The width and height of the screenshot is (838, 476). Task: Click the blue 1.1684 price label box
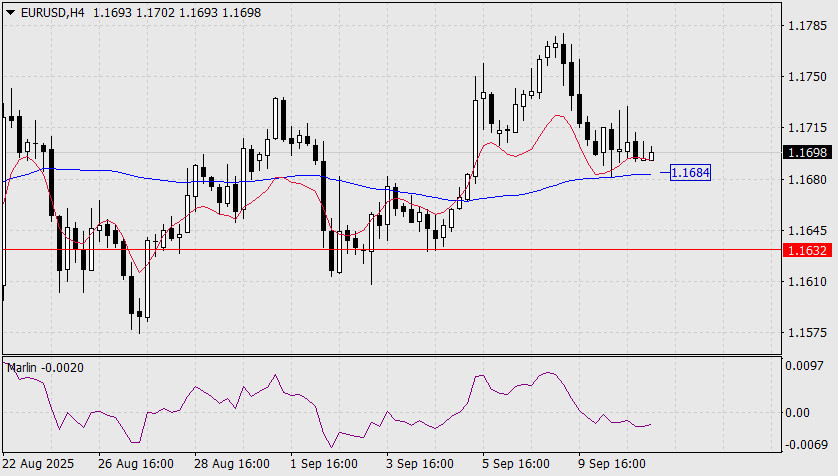tap(690, 173)
